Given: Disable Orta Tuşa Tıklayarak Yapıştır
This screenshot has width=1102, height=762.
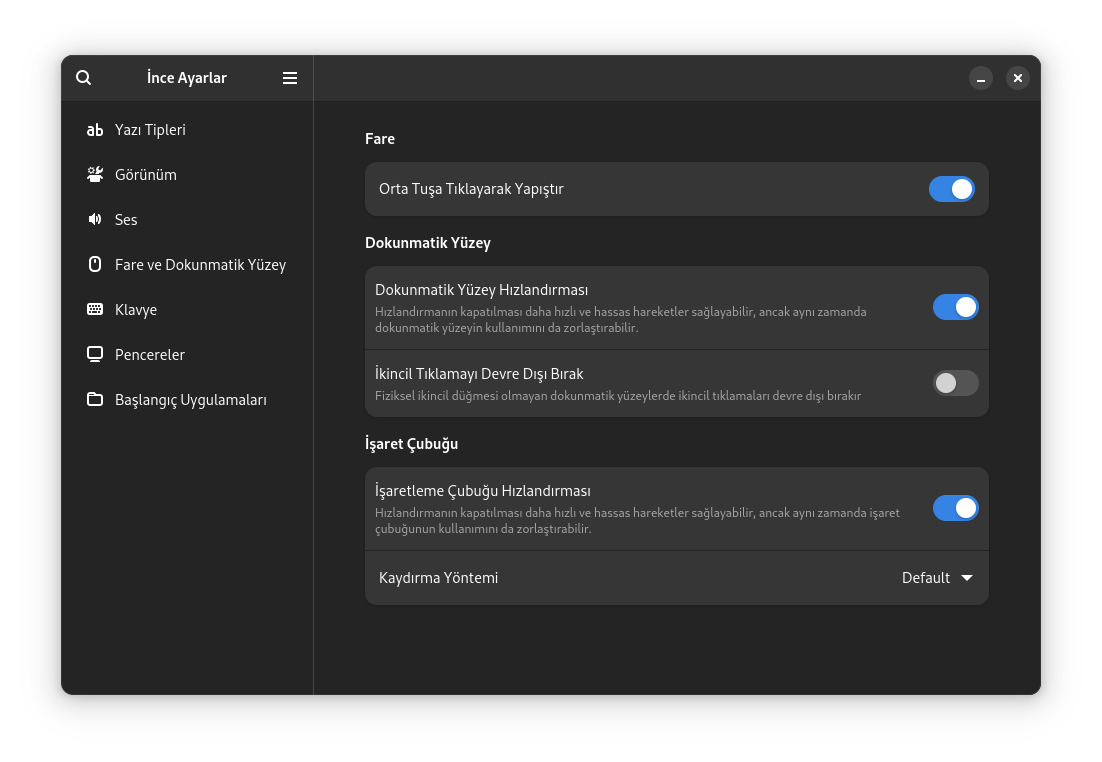Looking at the screenshot, I should click(x=951, y=188).
